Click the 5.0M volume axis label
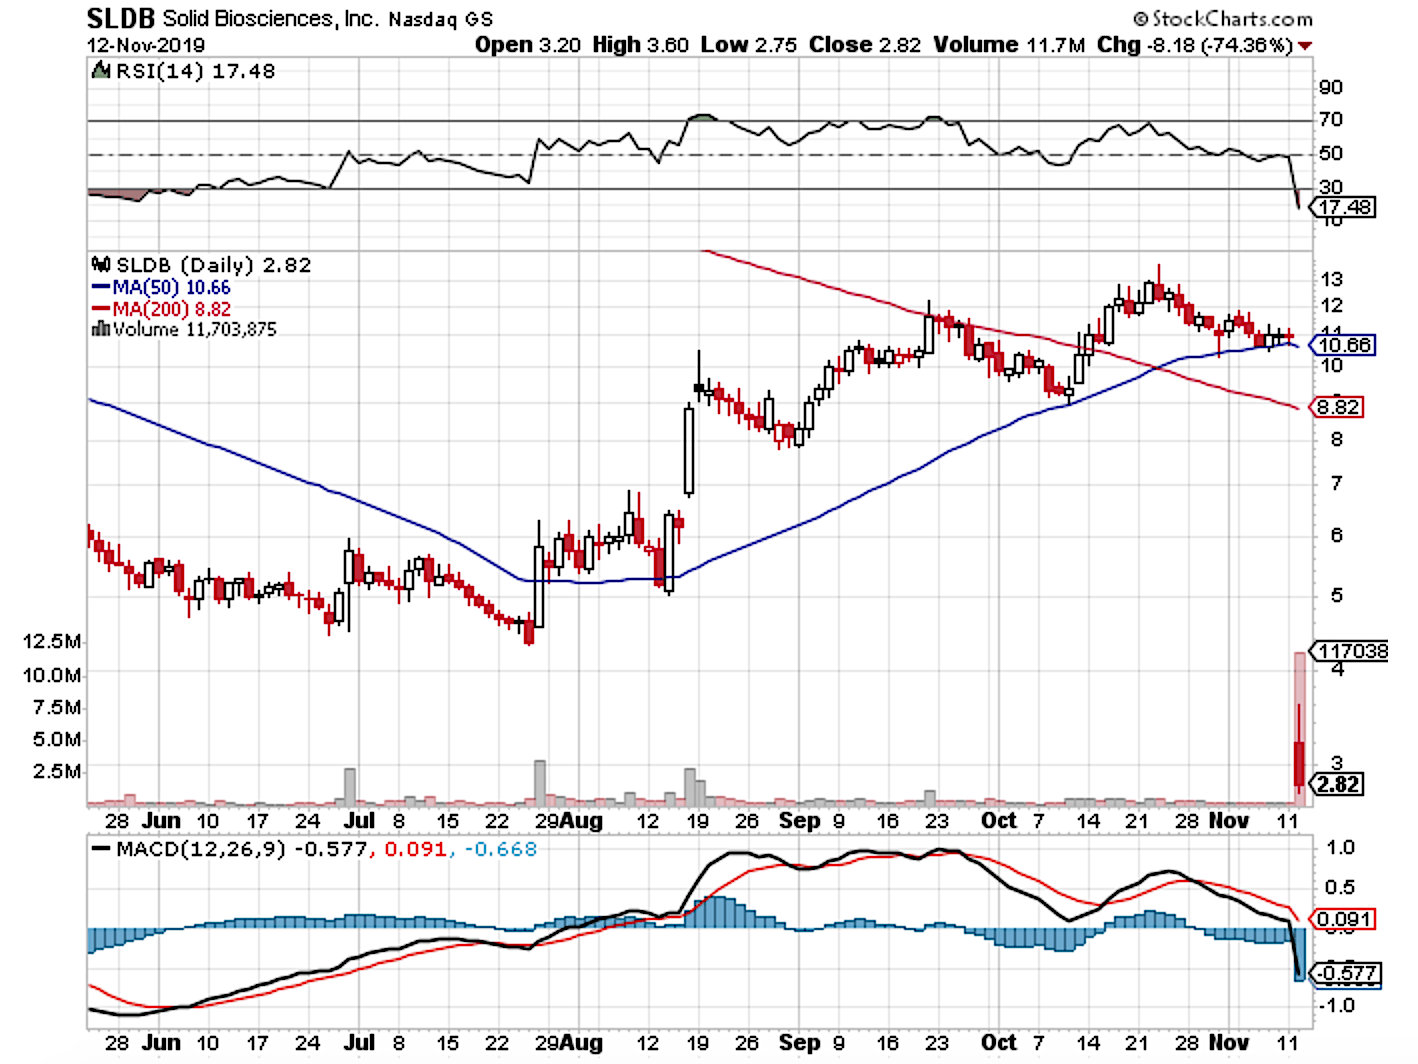The width and height of the screenshot is (1418, 1064). (x=57, y=740)
